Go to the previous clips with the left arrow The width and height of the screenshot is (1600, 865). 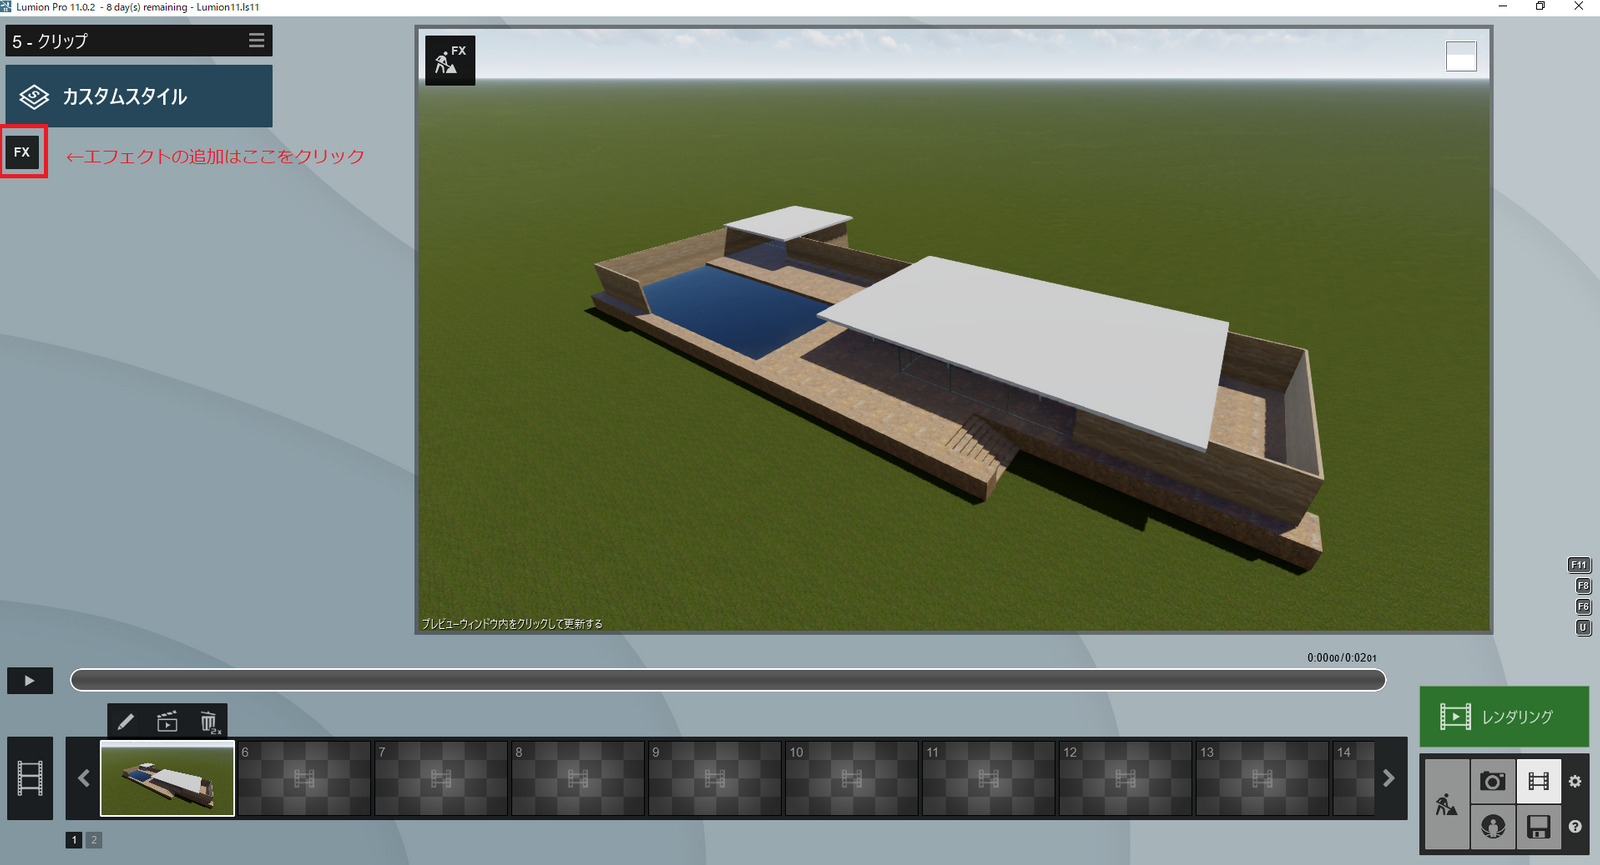click(84, 778)
